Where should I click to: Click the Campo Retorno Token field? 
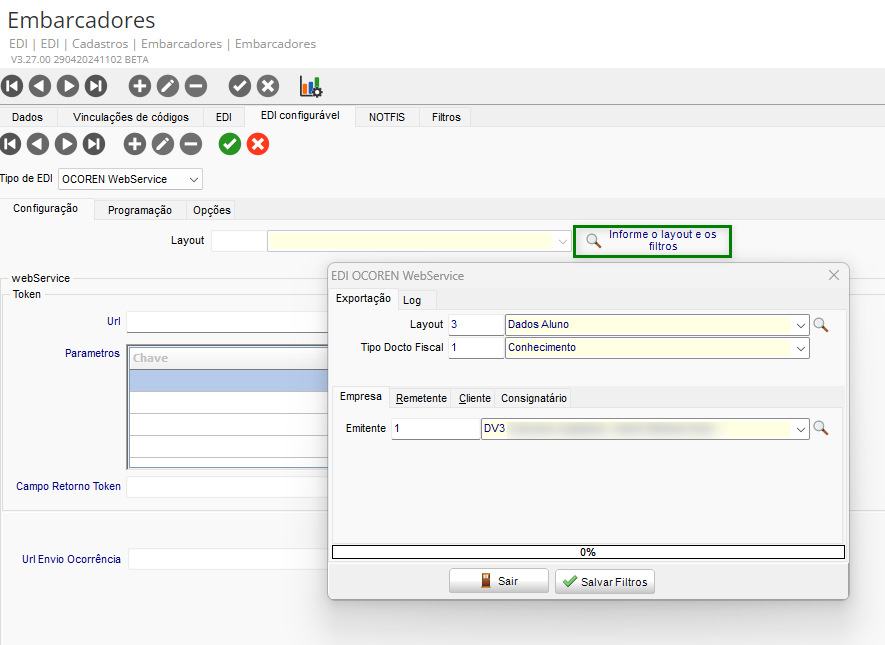click(x=227, y=486)
